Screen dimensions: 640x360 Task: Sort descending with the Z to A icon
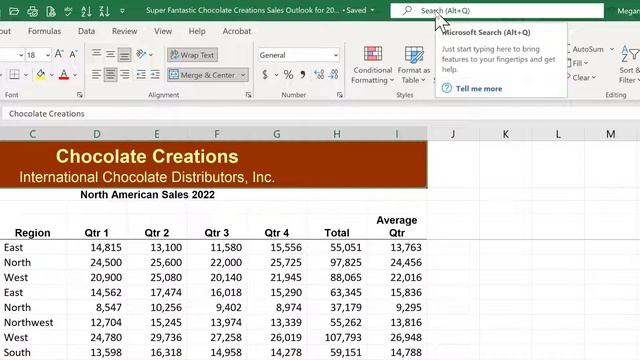point(104,11)
